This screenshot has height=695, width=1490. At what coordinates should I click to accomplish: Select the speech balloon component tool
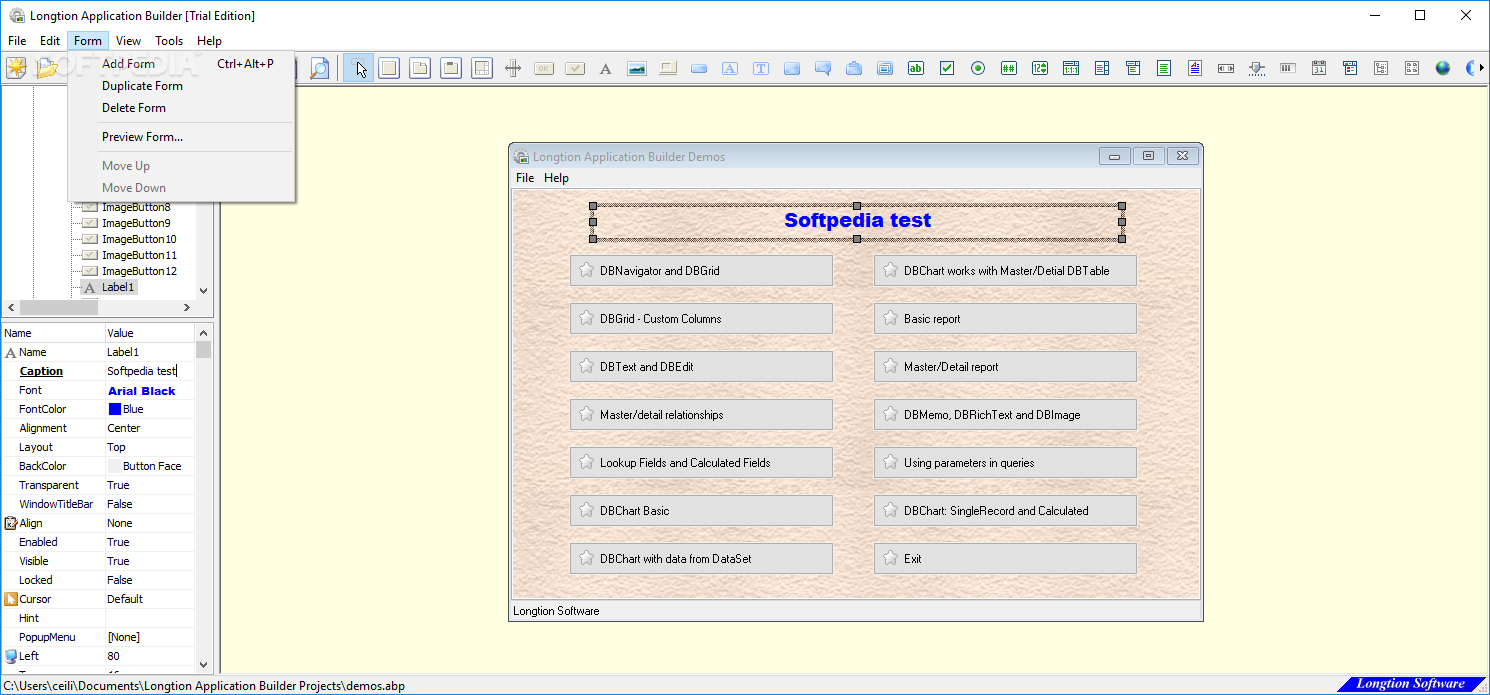pyautogui.click(x=823, y=68)
